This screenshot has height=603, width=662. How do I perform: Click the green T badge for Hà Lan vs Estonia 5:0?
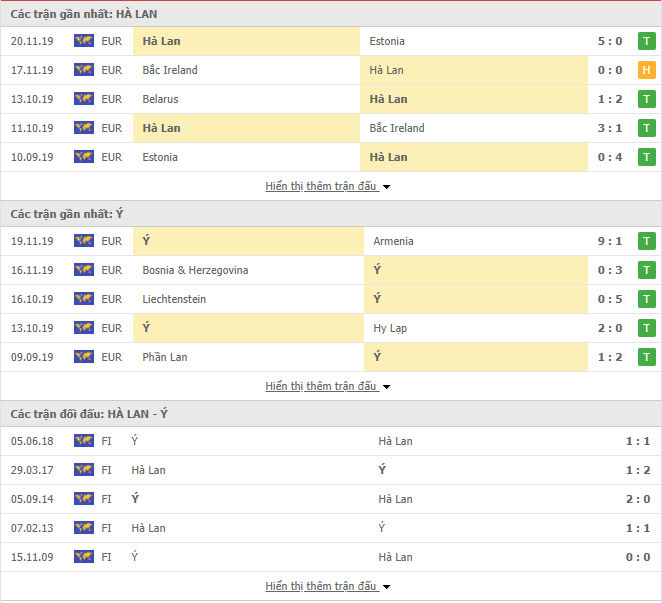[x=646, y=41]
